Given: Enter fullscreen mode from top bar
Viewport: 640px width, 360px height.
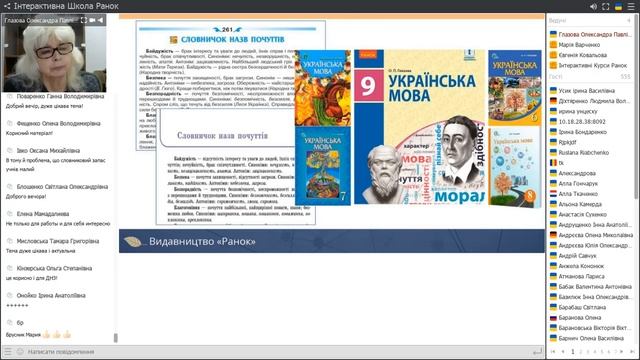Looking at the screenshot, I should pos(606,7).
